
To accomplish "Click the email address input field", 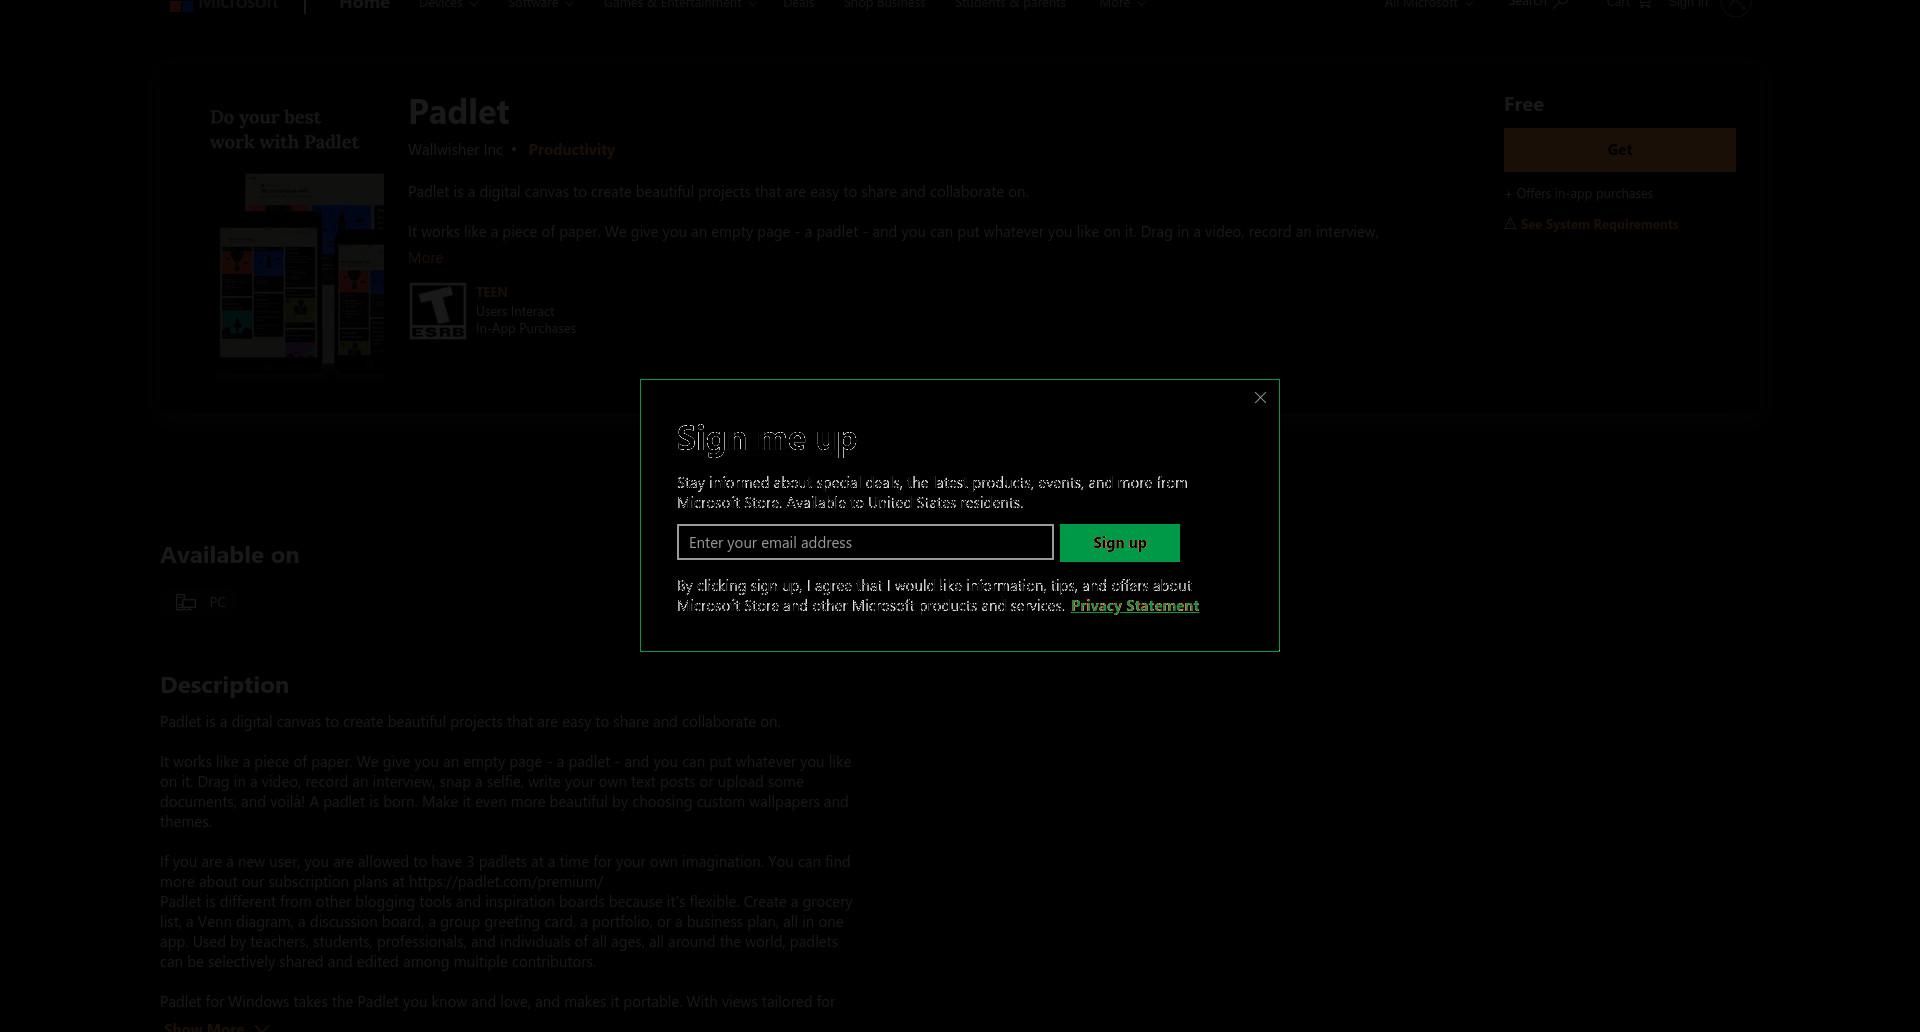I will point(865,542).
